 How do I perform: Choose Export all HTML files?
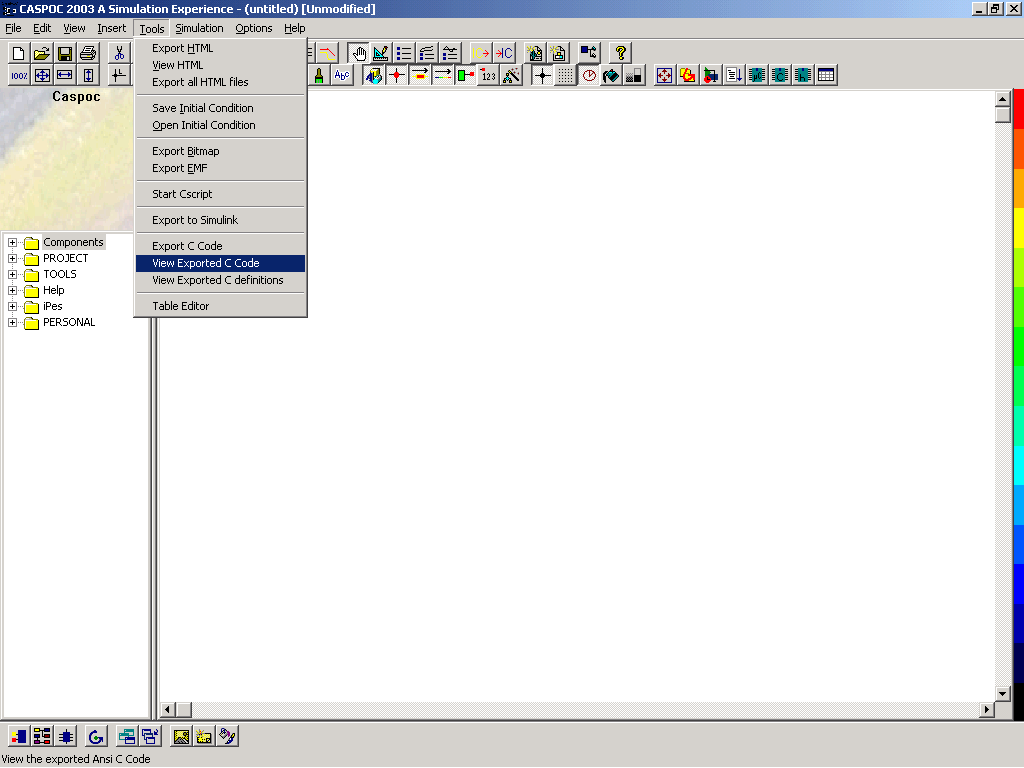[221, 82]
